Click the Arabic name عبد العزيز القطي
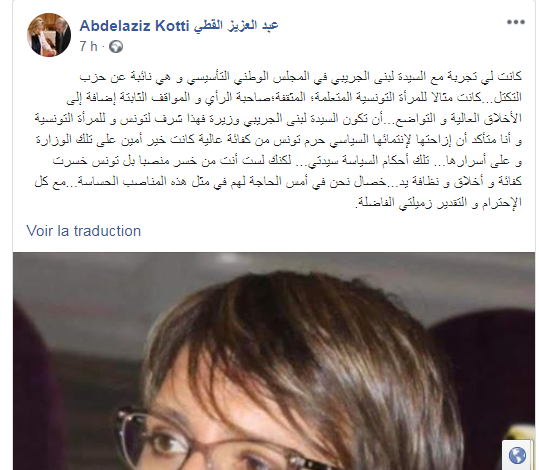 click(235, 26)
